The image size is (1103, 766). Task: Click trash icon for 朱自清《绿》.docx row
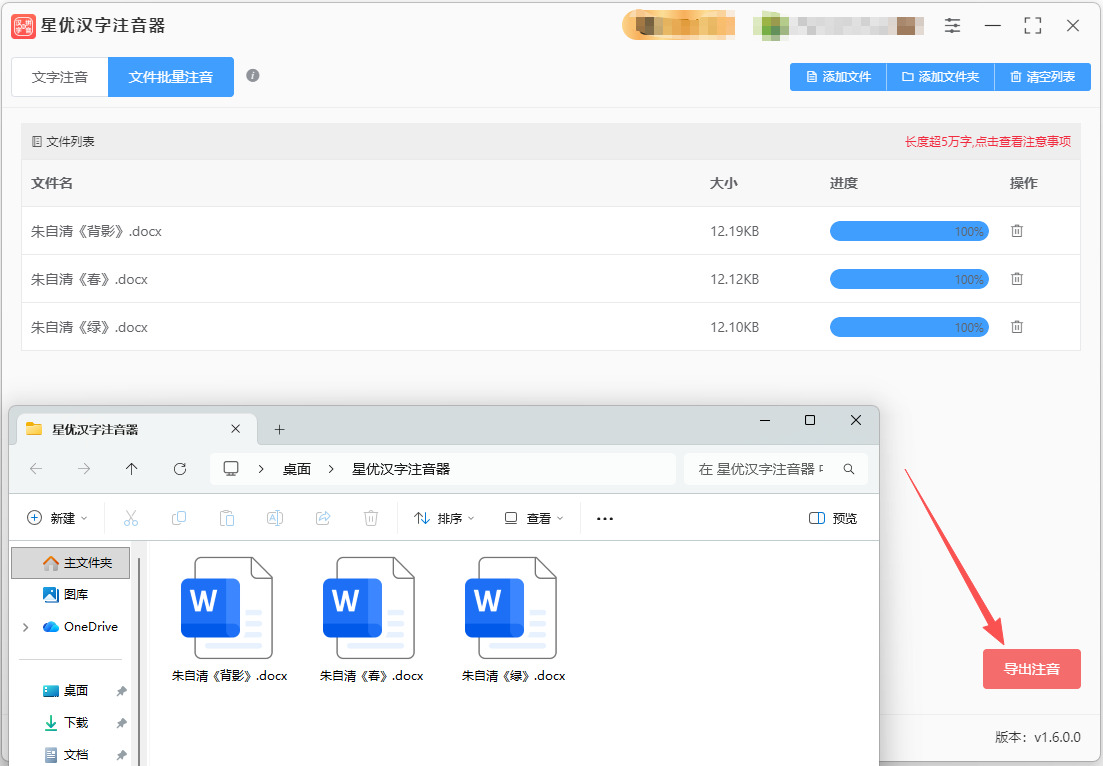click(x=1017, y=327)
